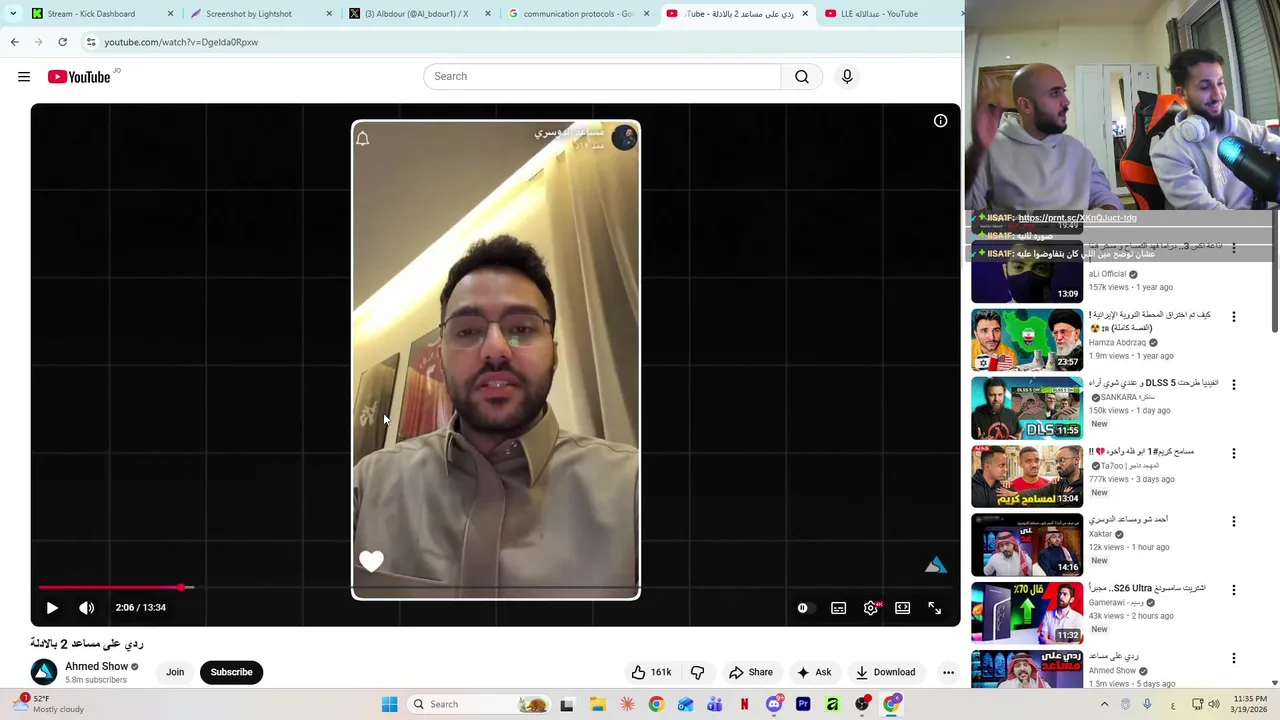
Task: Open options for Ta7oo video
Action: 1233,453
